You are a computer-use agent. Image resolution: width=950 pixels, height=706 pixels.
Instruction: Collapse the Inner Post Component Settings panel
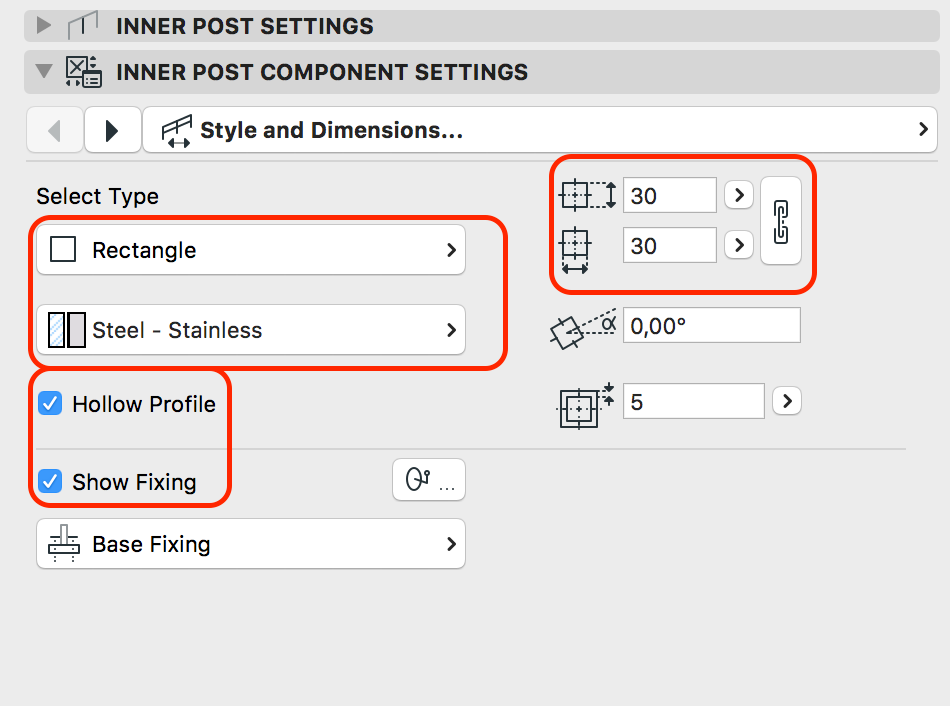click(x=44, y=72)
